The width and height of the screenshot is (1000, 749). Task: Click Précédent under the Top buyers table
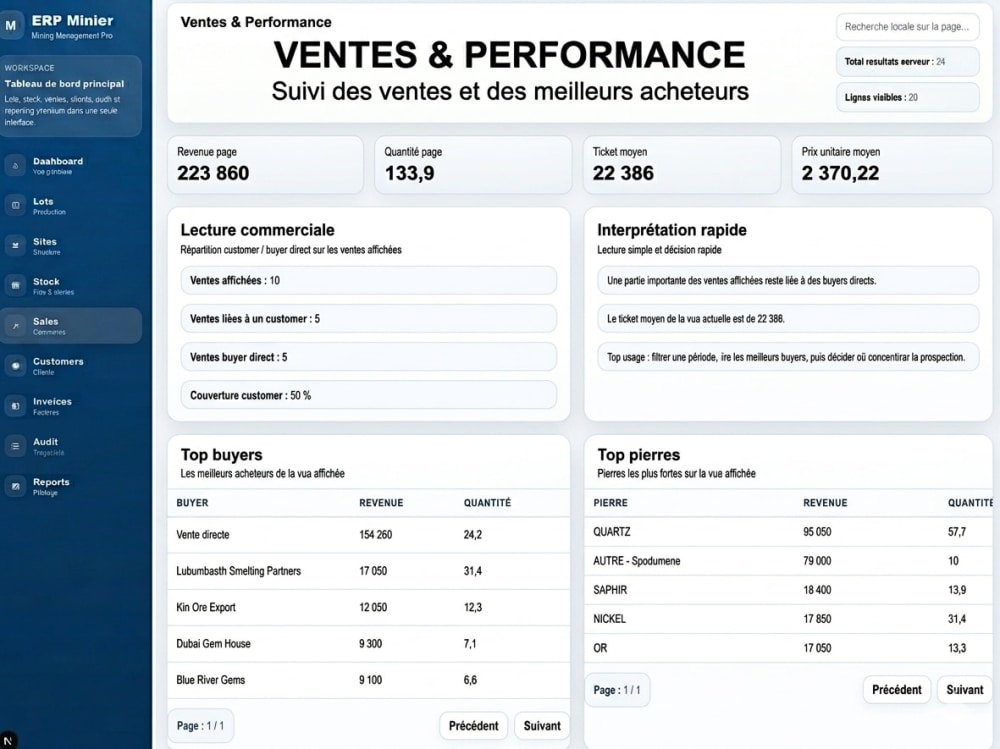[473, 726]
